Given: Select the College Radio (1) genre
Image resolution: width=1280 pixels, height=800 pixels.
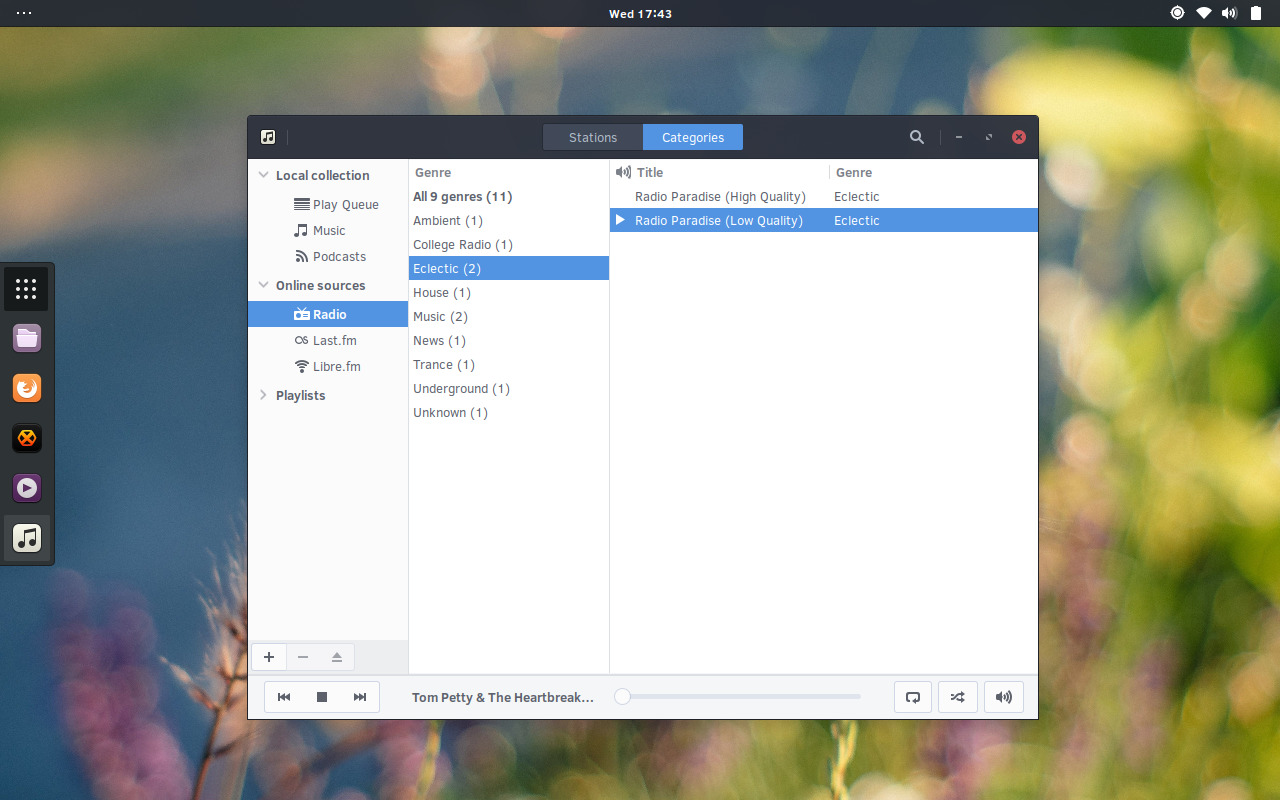Looking at the screenshot, I should click(x=509, y=244).
